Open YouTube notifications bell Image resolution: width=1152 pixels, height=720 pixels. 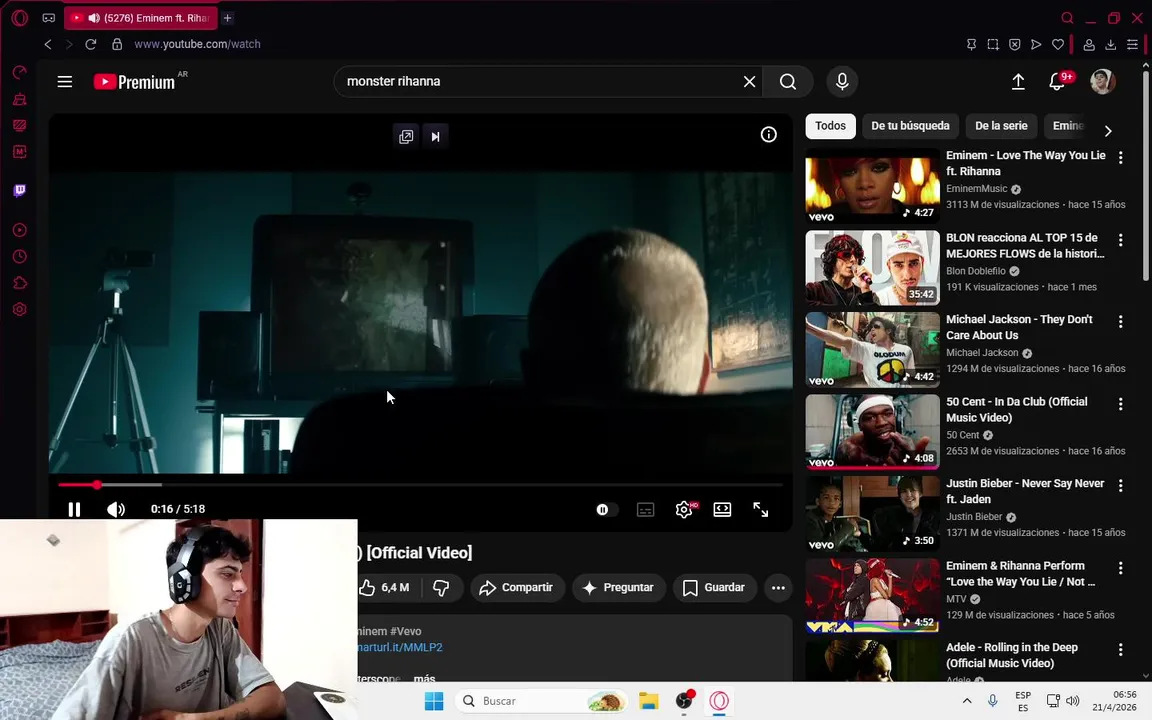(x=1057, y=82)
